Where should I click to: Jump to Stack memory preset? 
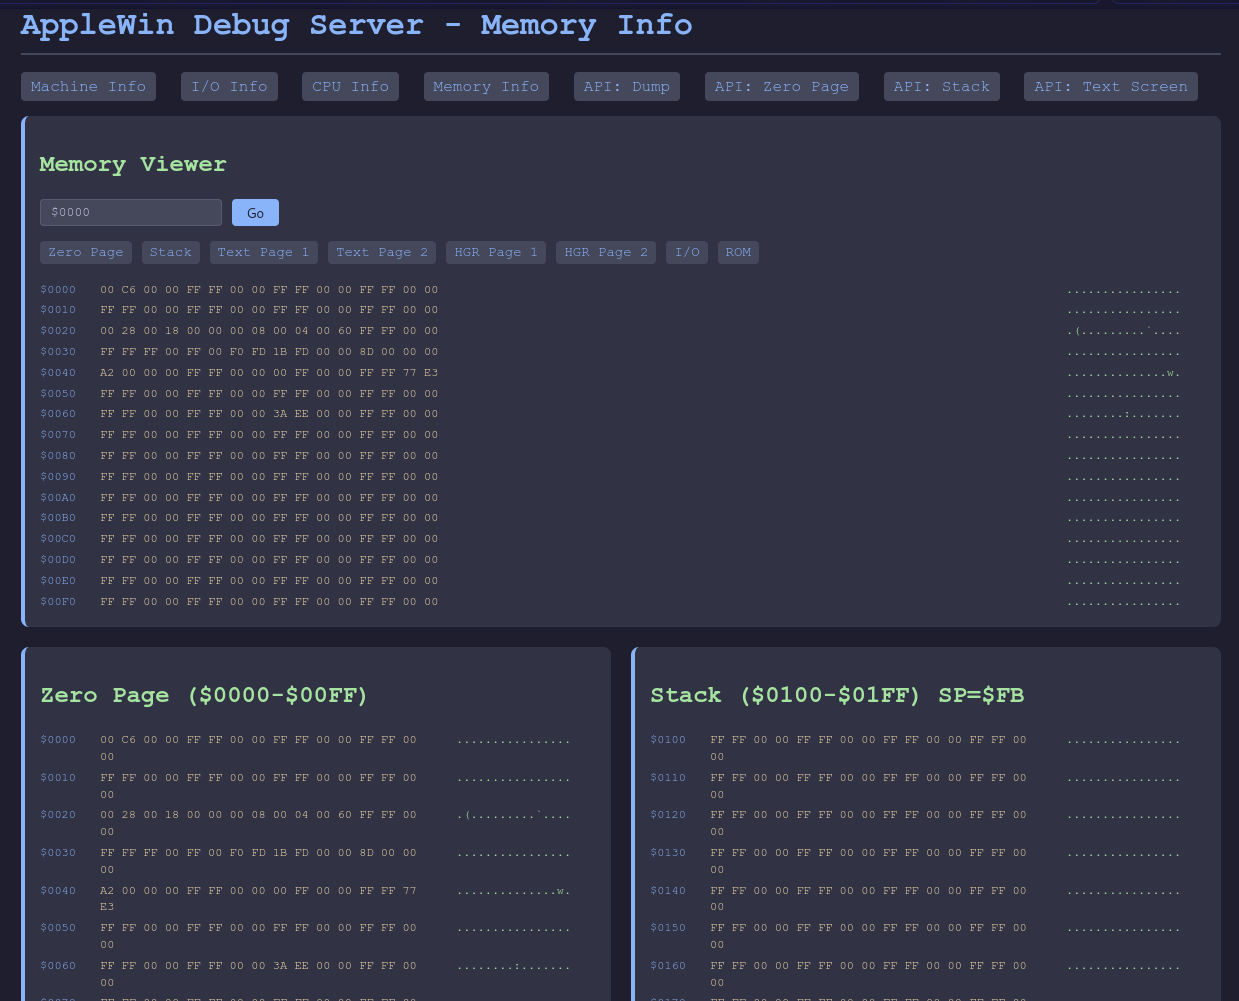170,252
